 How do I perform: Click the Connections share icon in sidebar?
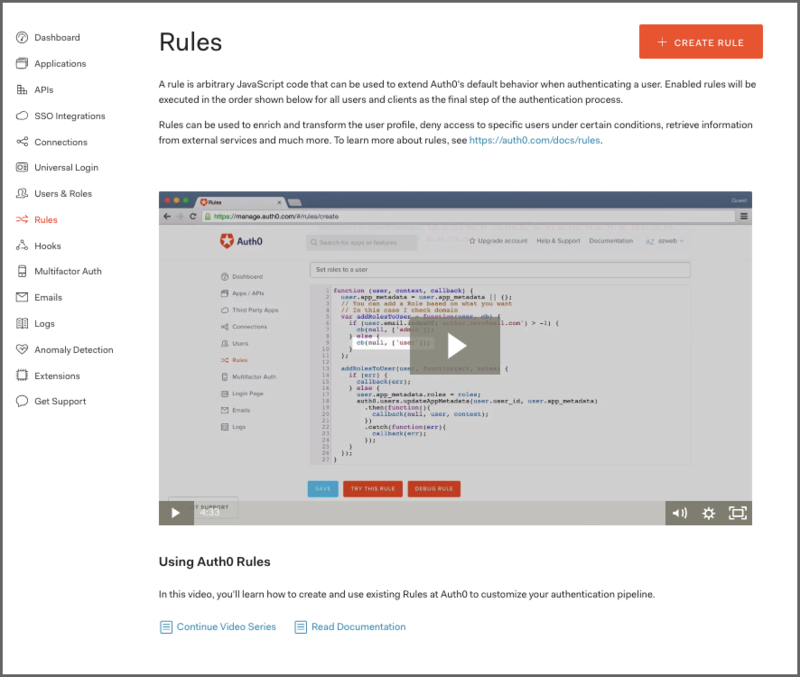[22, 142]
